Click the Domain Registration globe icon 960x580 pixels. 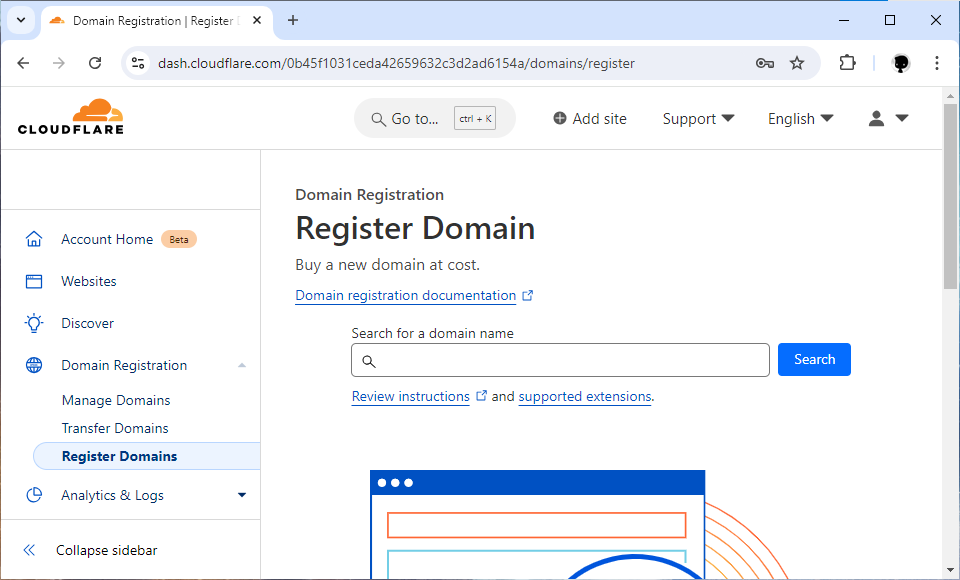pyautogui.click(x=34, y=365)
